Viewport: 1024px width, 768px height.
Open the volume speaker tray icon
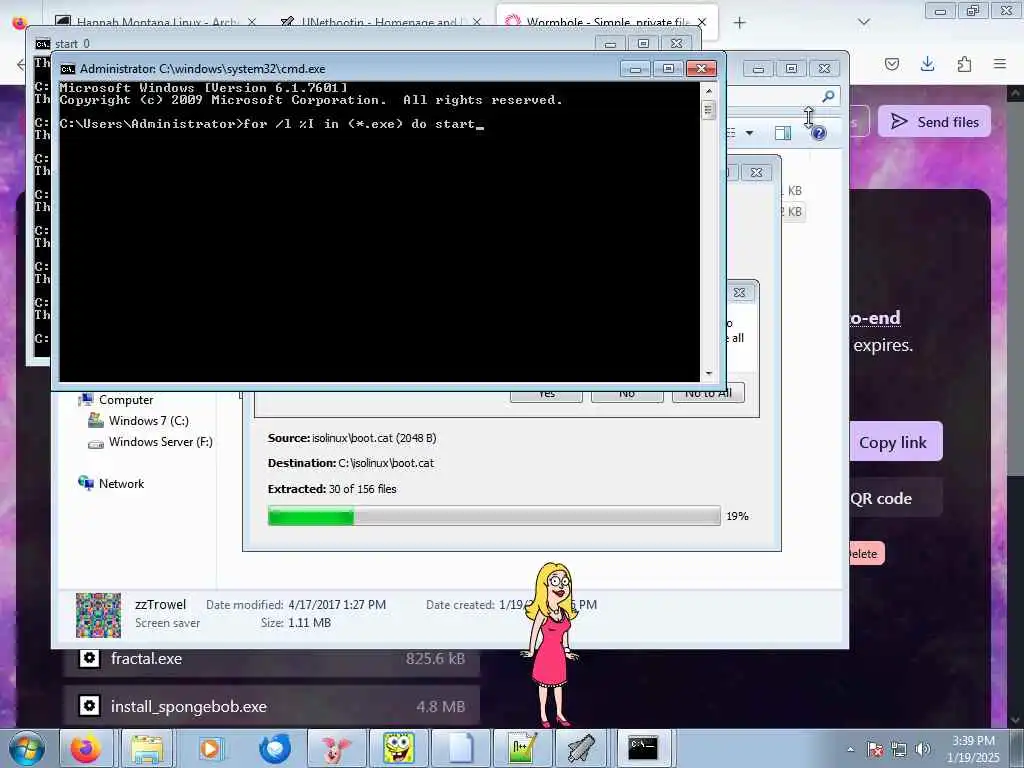[922, 749]
